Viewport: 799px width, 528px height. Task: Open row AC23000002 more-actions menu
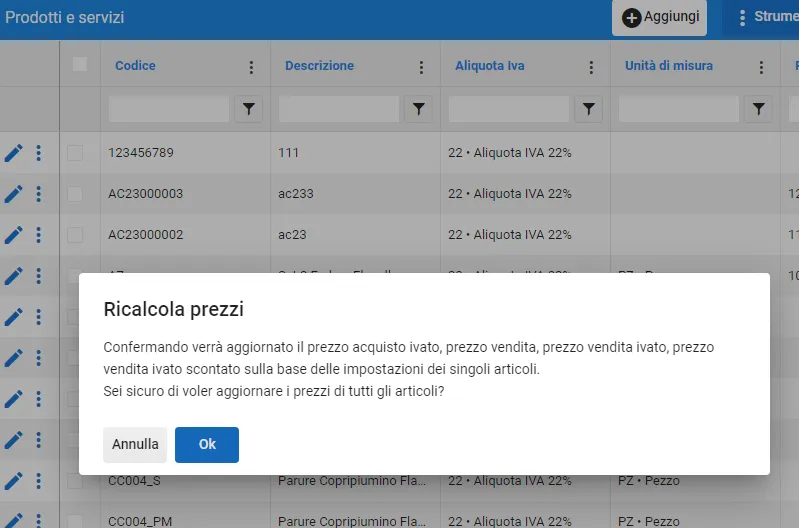(39, 235)
